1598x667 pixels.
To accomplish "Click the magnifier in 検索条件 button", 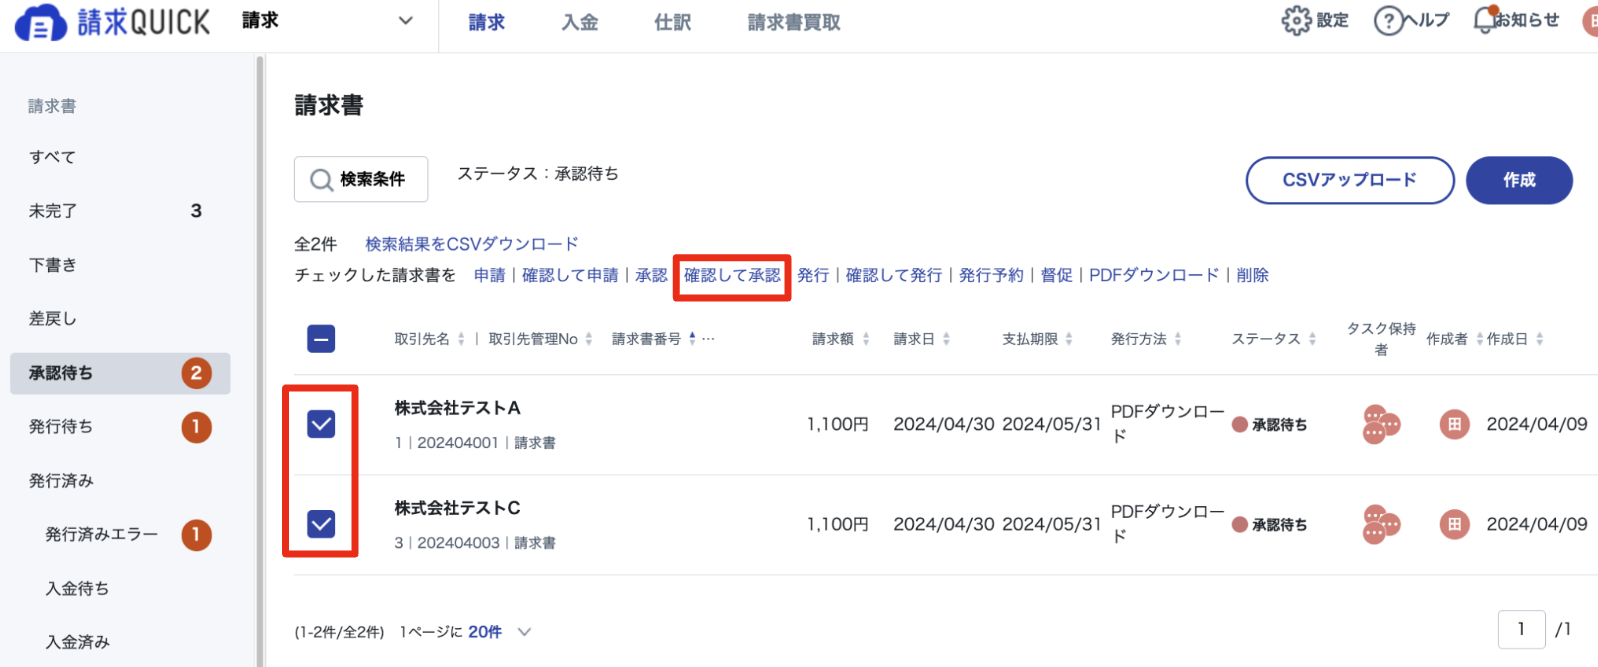I will point(321,180).
